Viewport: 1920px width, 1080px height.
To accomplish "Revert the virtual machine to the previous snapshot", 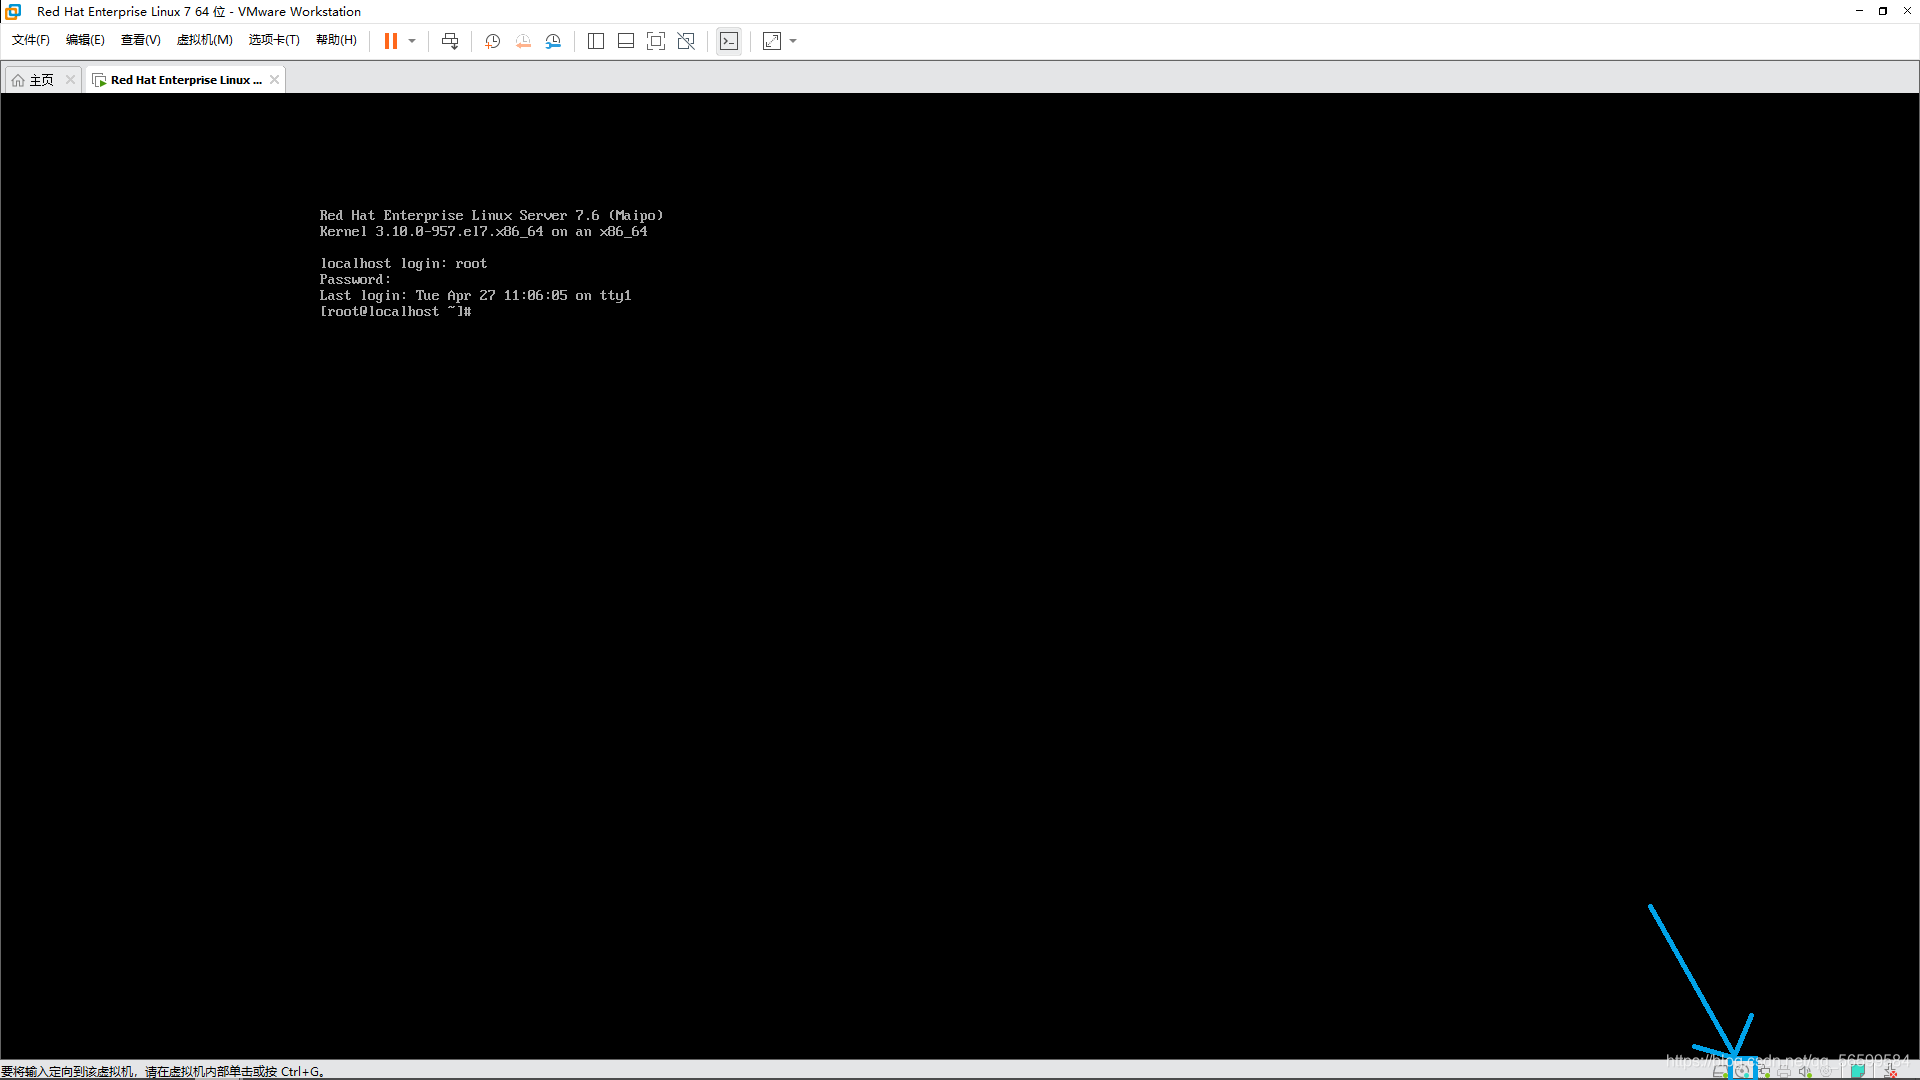I will click(x=523, y=41).
